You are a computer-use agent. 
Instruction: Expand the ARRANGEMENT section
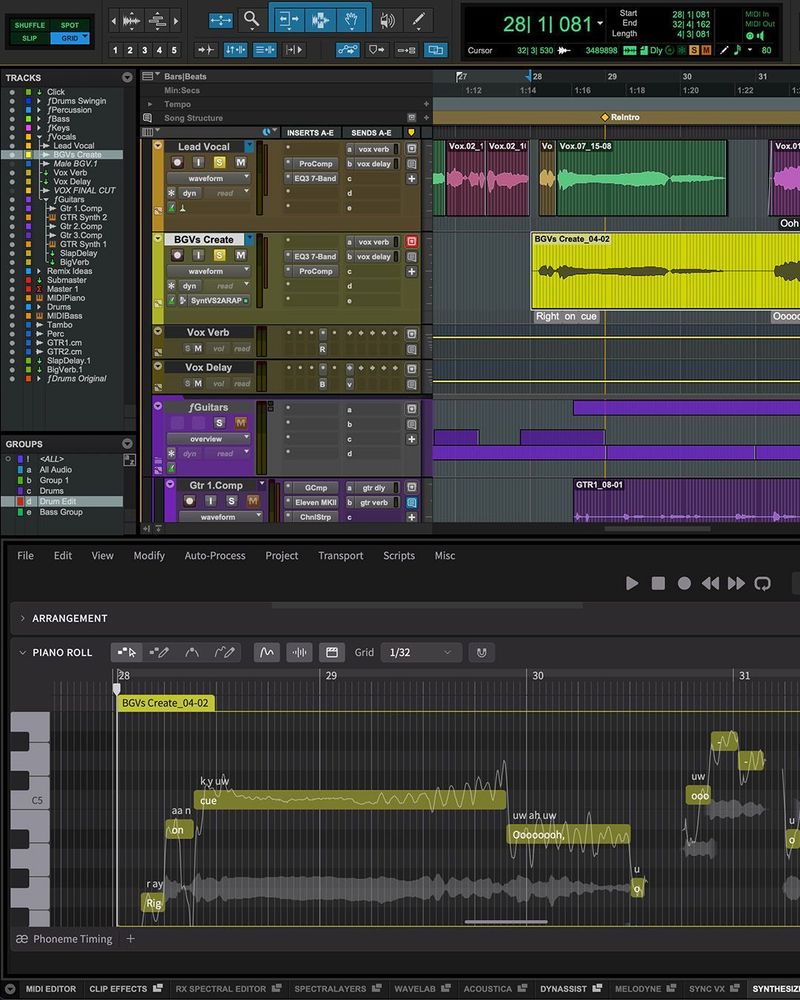click(23, 618)
